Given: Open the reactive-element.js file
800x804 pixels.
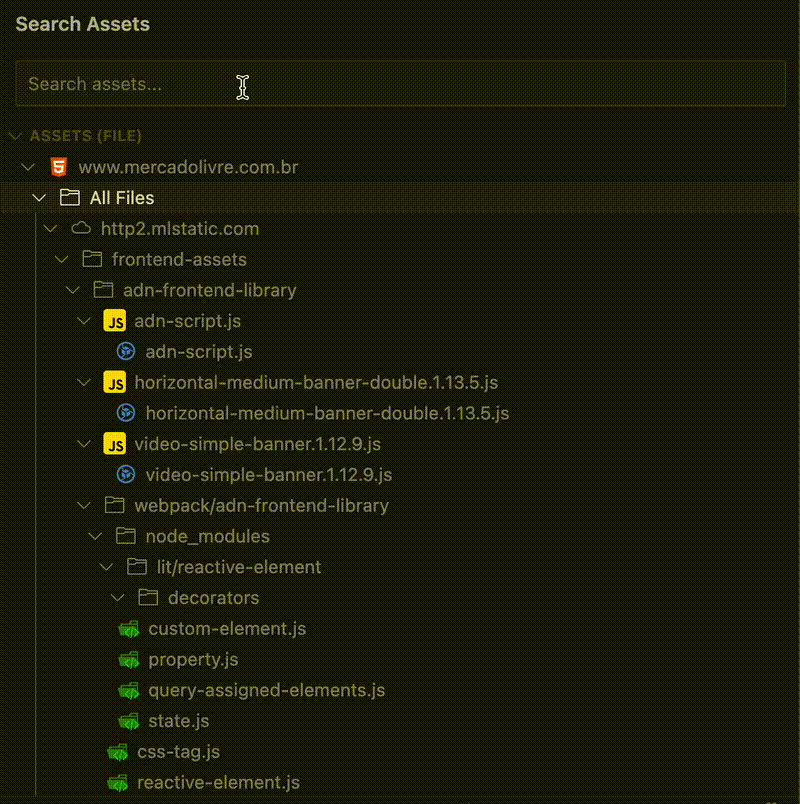Looking at the screenshot, I should click(x=218, y=782).
